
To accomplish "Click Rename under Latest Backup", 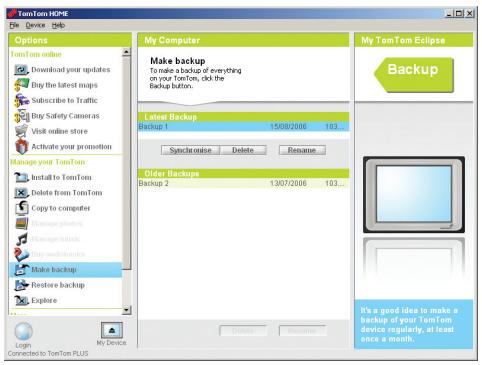I will tap(302, 150).
